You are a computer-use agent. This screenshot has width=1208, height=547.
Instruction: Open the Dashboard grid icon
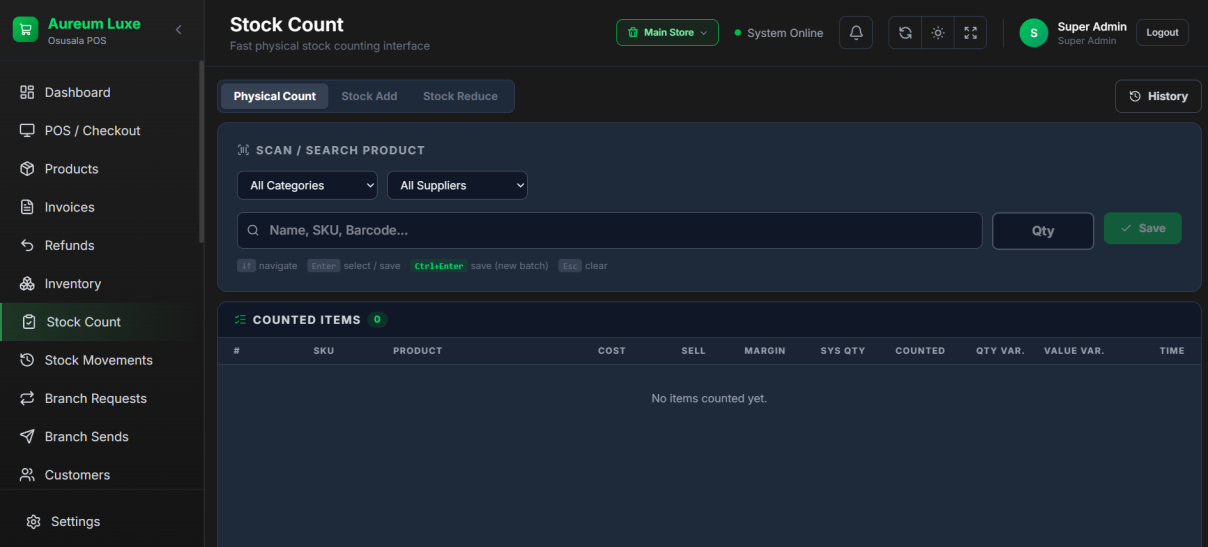(x=27, y=92)
